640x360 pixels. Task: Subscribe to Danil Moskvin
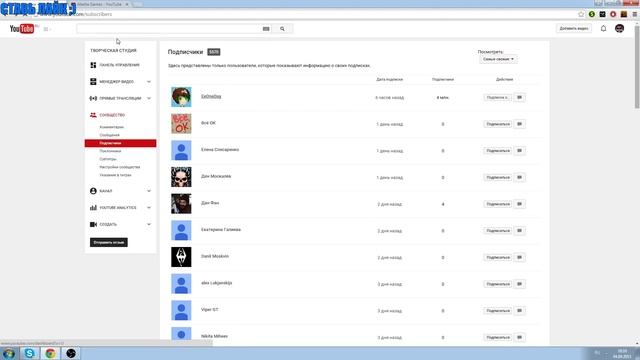[x=498, y=257]
